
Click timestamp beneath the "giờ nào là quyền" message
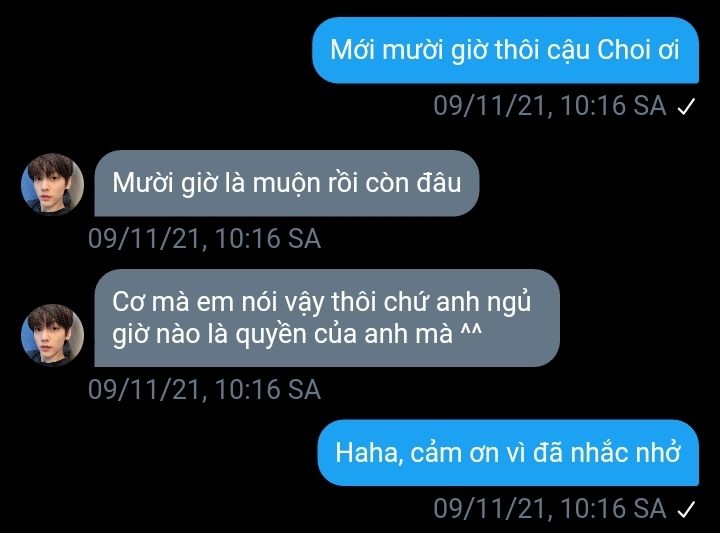(x=204, y=389)
